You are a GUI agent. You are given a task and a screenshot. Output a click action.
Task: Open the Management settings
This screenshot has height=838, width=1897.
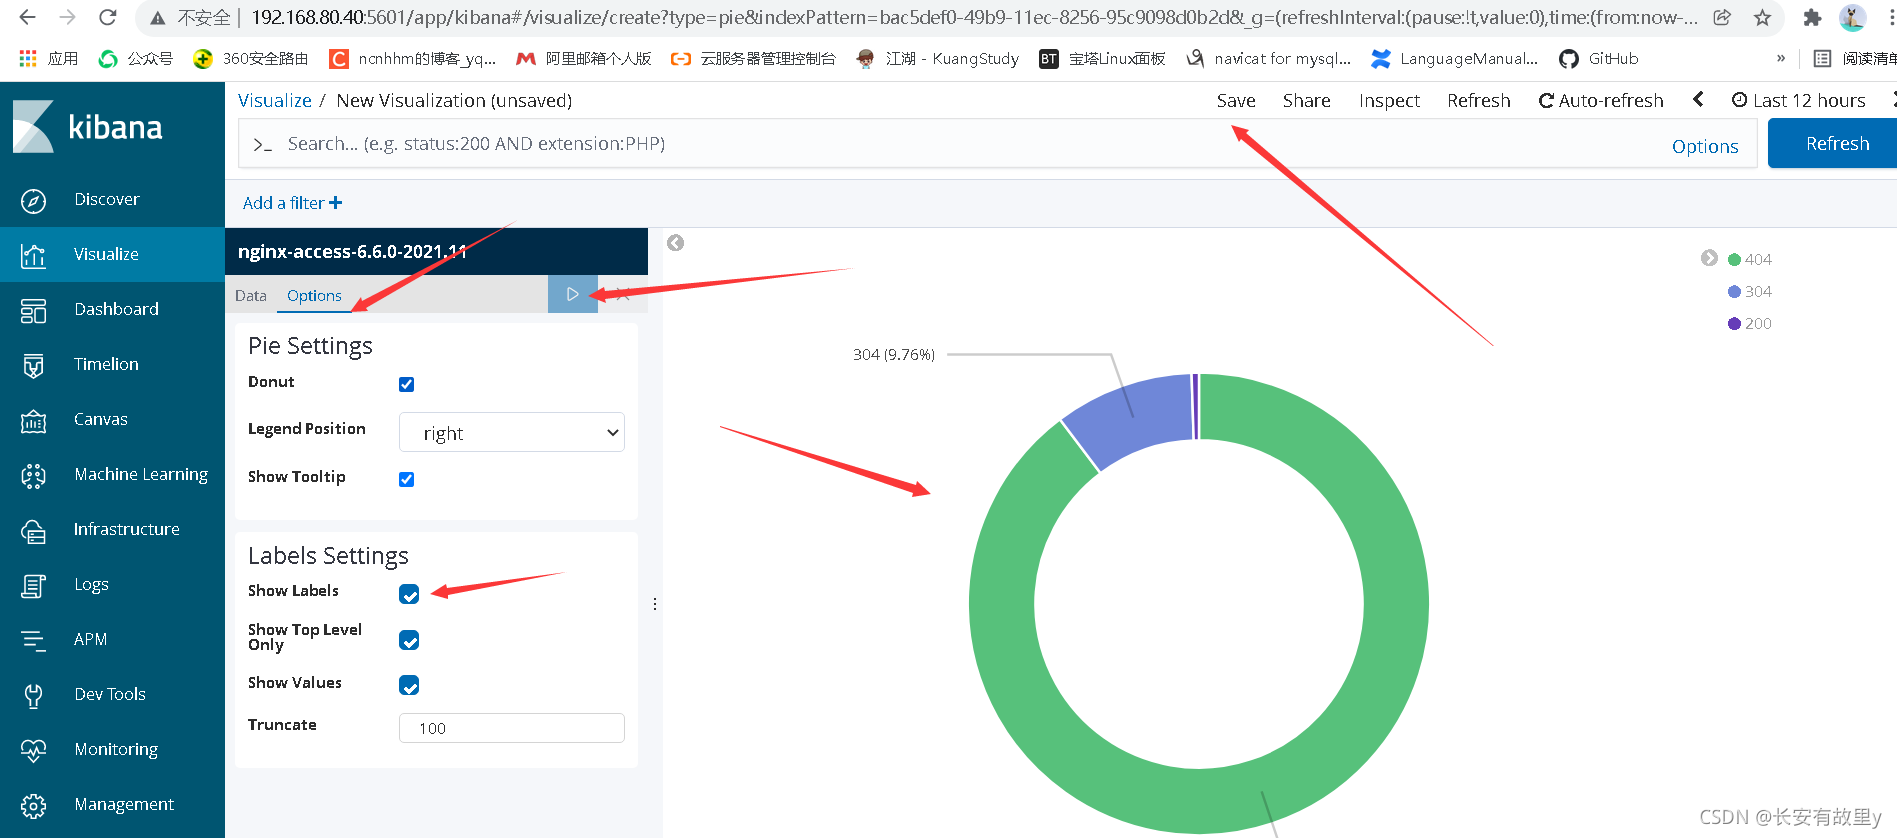(124, 804)
